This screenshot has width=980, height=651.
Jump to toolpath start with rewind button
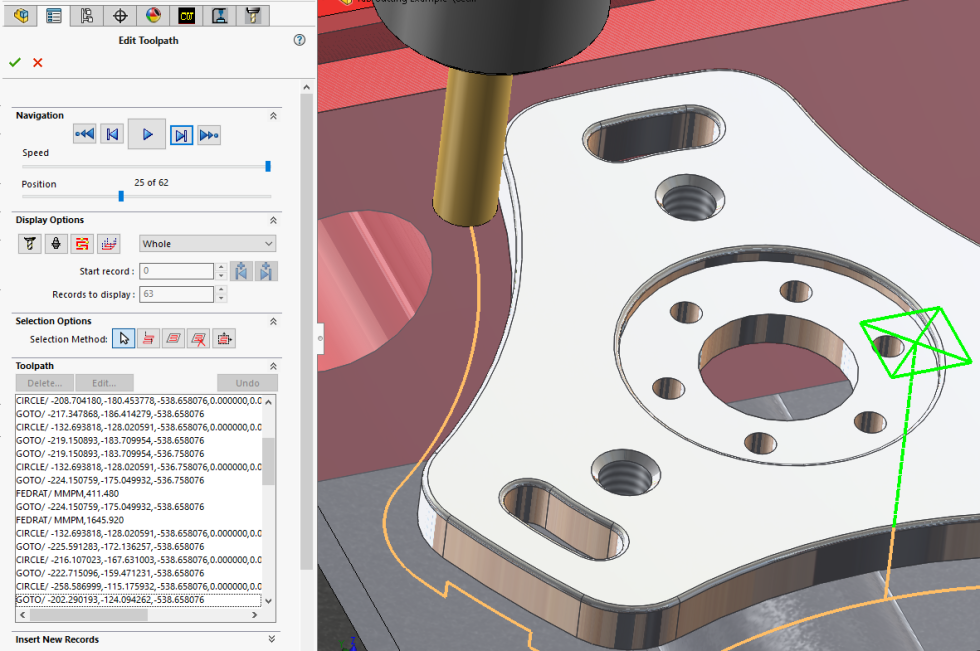pyautogui.click(x=85, y=134)
